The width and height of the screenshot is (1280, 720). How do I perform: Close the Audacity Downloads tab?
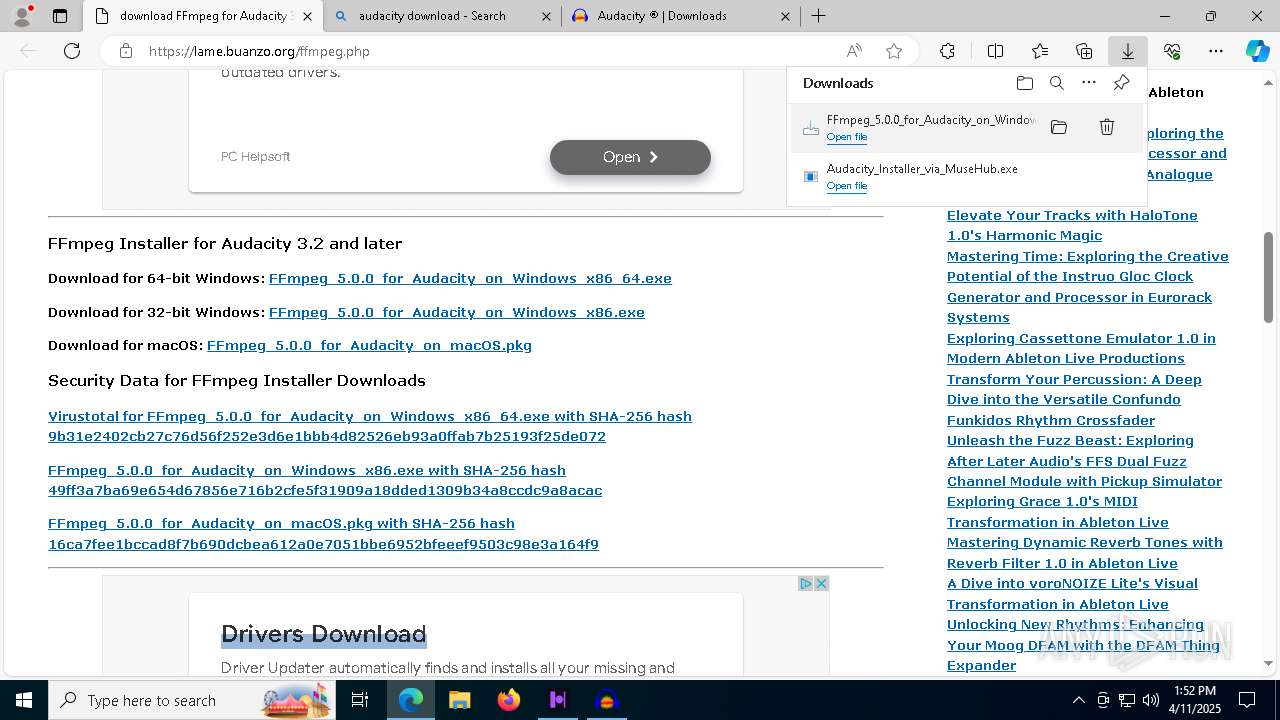pos(785,16)
